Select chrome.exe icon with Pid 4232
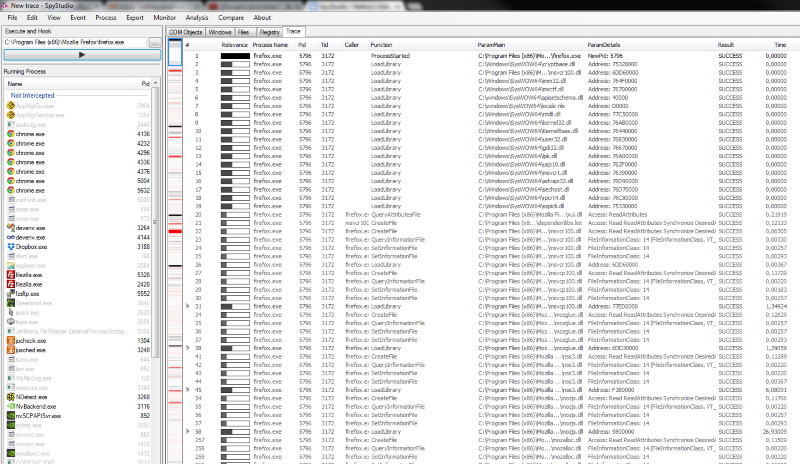The width and height of the screenshot is (800, 464). coord(11,143)
